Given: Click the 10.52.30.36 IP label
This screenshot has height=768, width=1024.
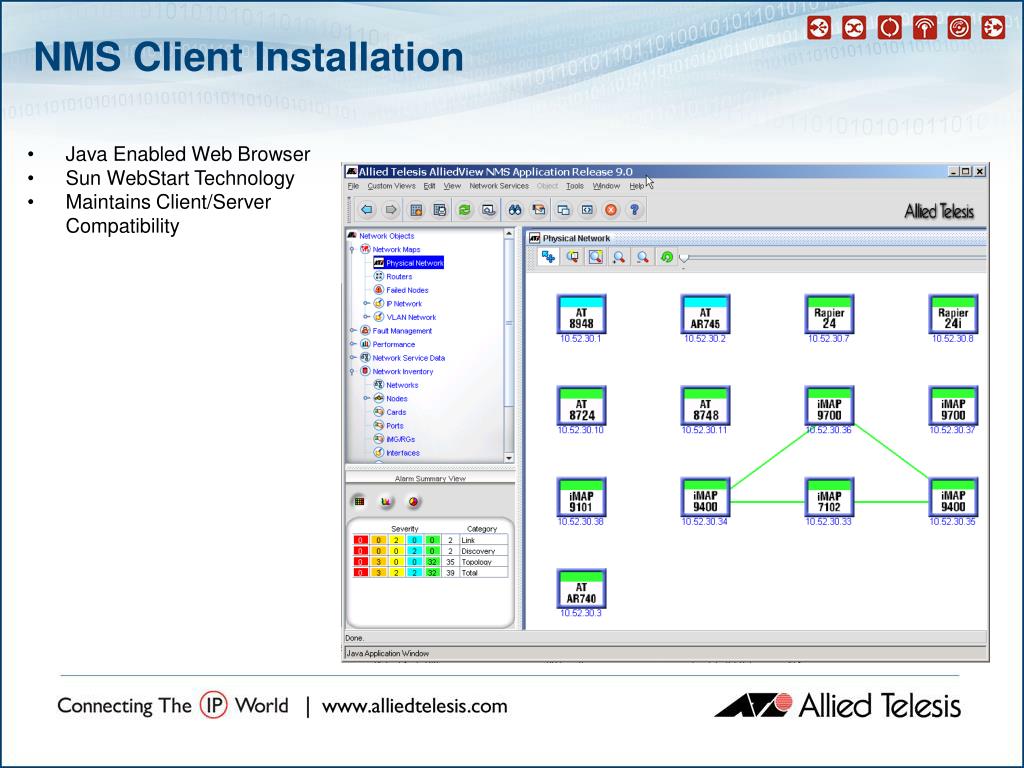Looking at the screenshot, I should [829, 430].
